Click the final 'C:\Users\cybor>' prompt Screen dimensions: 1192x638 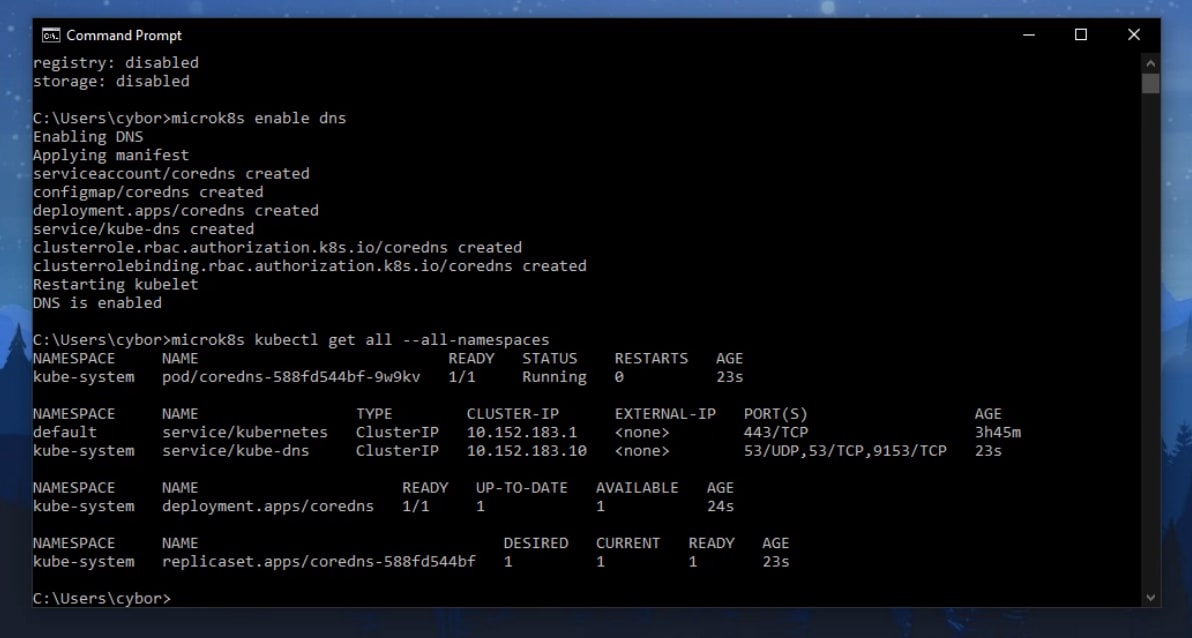(x=102, y=598)
